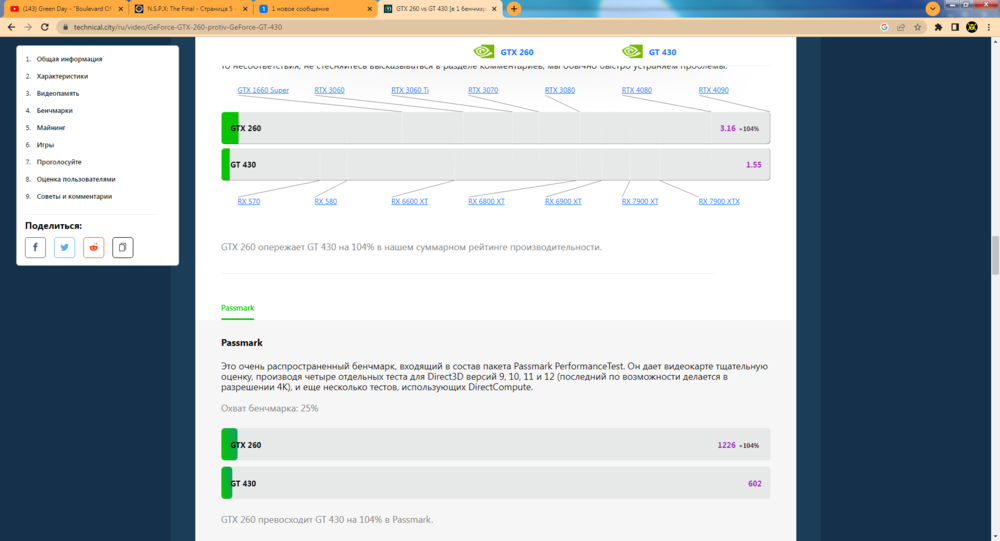Click the GTX 260 overall rating bar 3.16

pyautogui.click(x=496, y=128)
